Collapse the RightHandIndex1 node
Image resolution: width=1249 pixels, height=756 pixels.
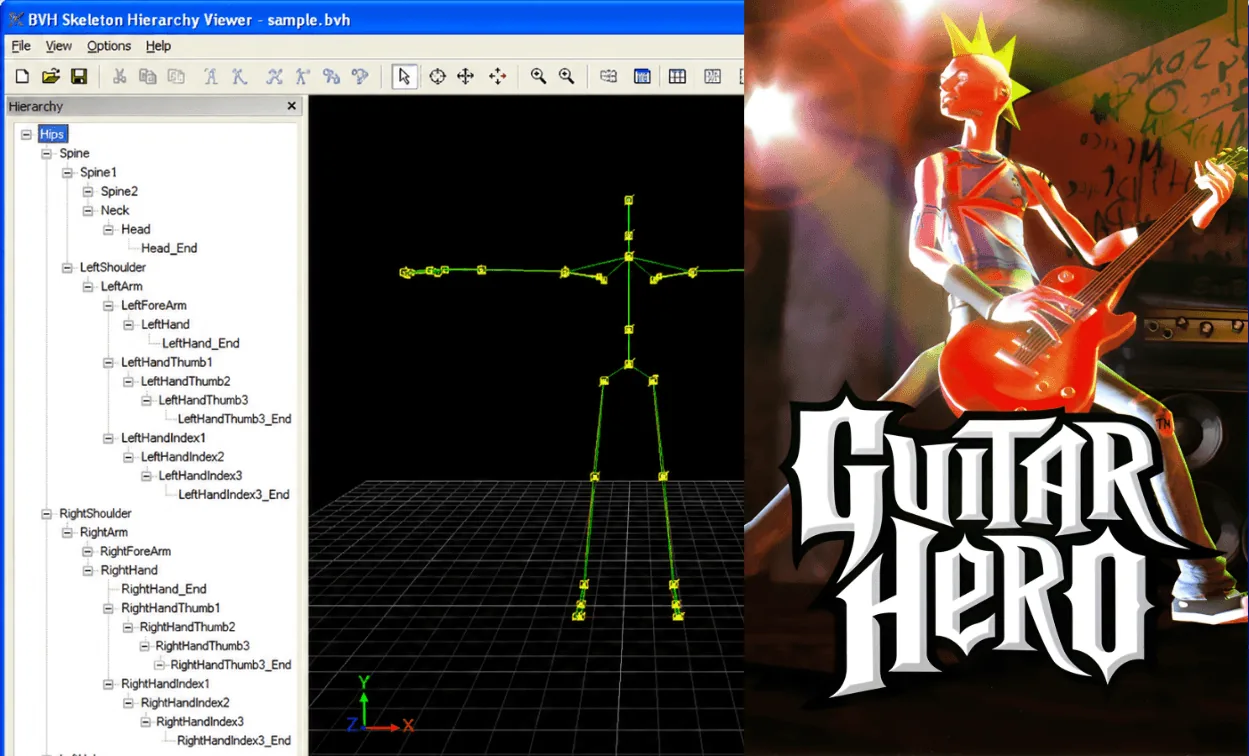108,684
